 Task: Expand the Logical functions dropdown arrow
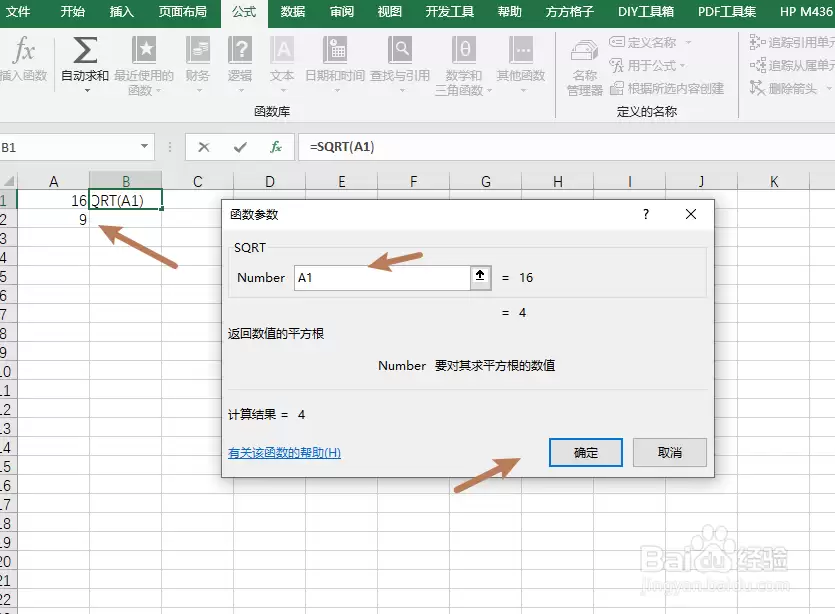pos(241,91)
